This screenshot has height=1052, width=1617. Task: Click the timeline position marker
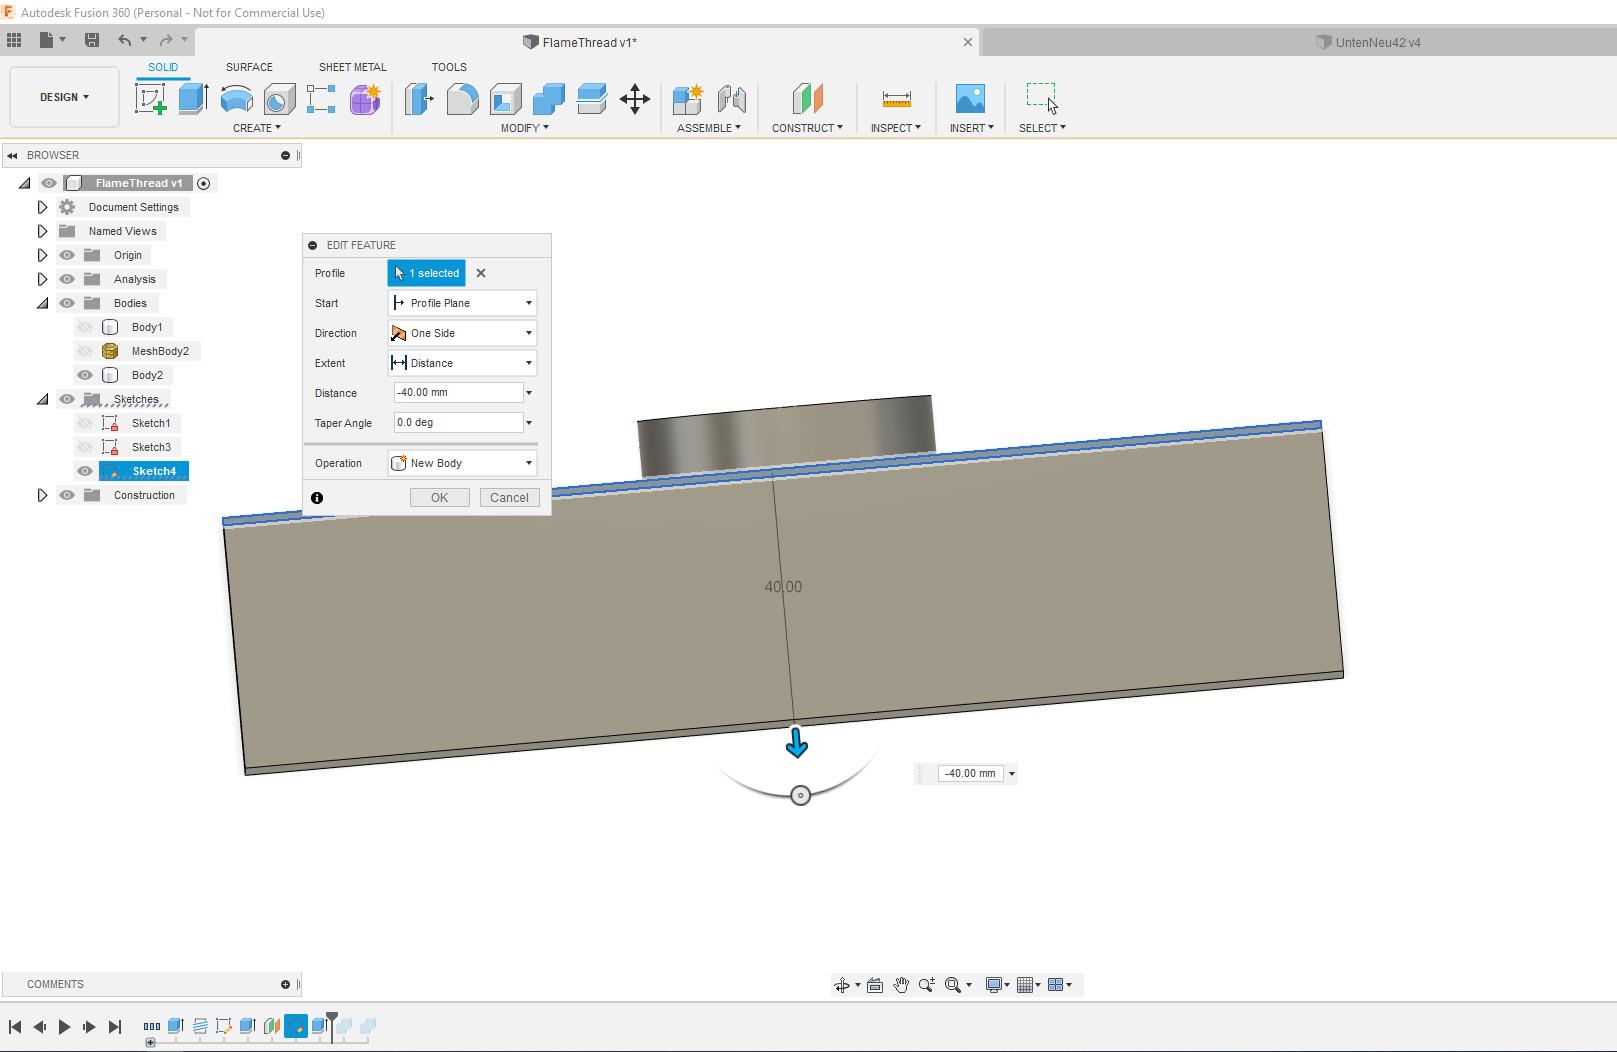click(x=332, y=1017)
